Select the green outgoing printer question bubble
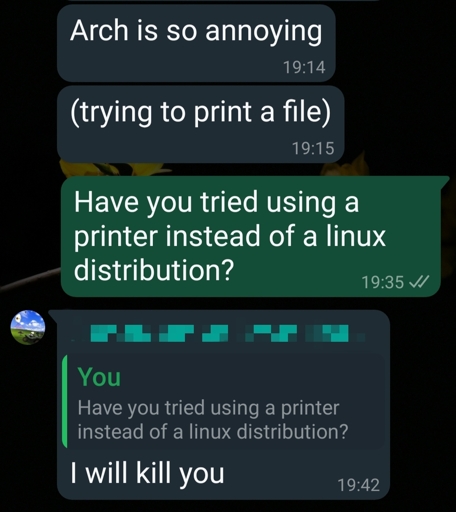 point(253,236)
